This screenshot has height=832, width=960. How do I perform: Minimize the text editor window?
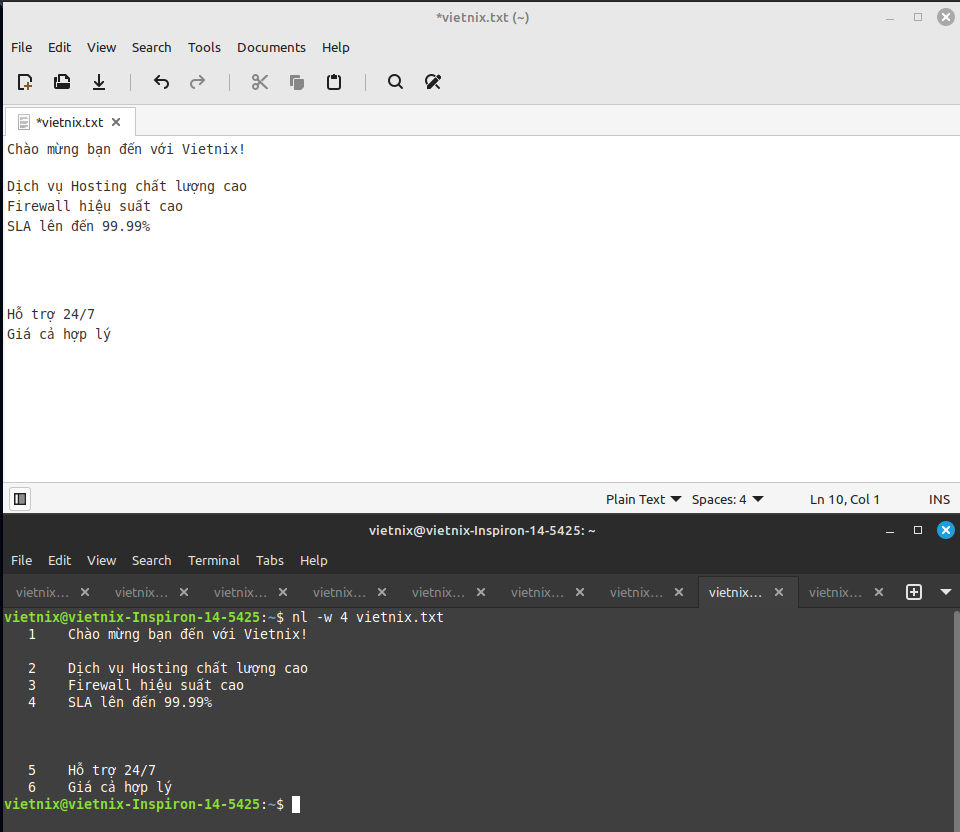click(x=890, y=17)
